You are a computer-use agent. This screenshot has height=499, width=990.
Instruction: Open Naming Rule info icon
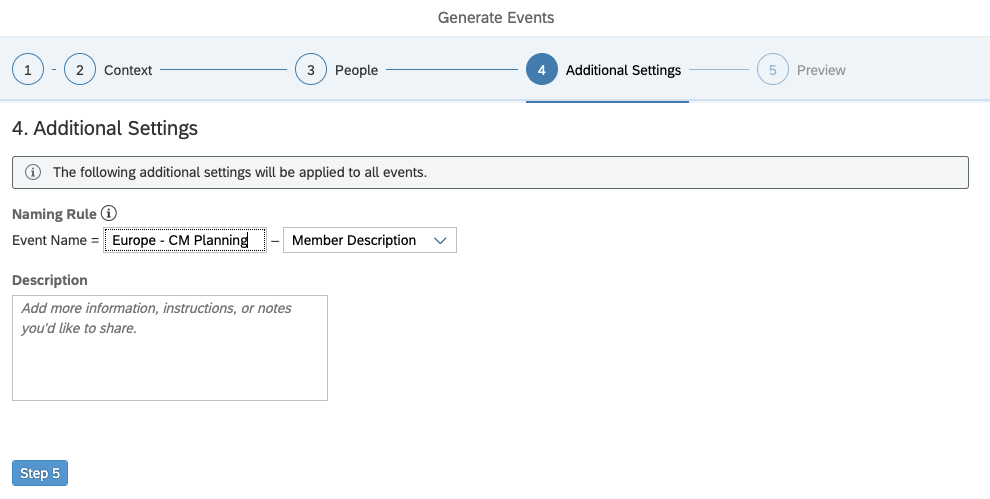(x=109, y=213)
